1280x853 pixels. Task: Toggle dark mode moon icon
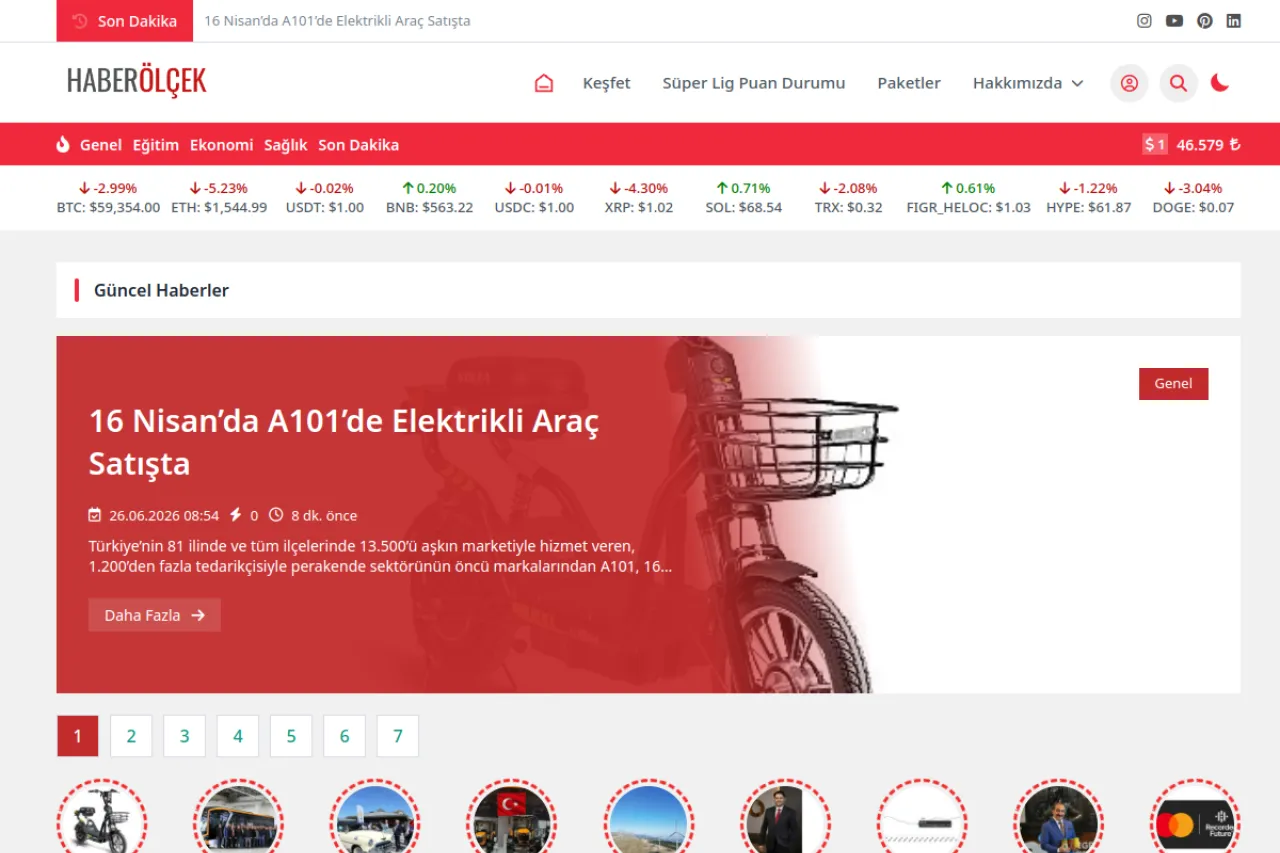[x=1219, y=83]
